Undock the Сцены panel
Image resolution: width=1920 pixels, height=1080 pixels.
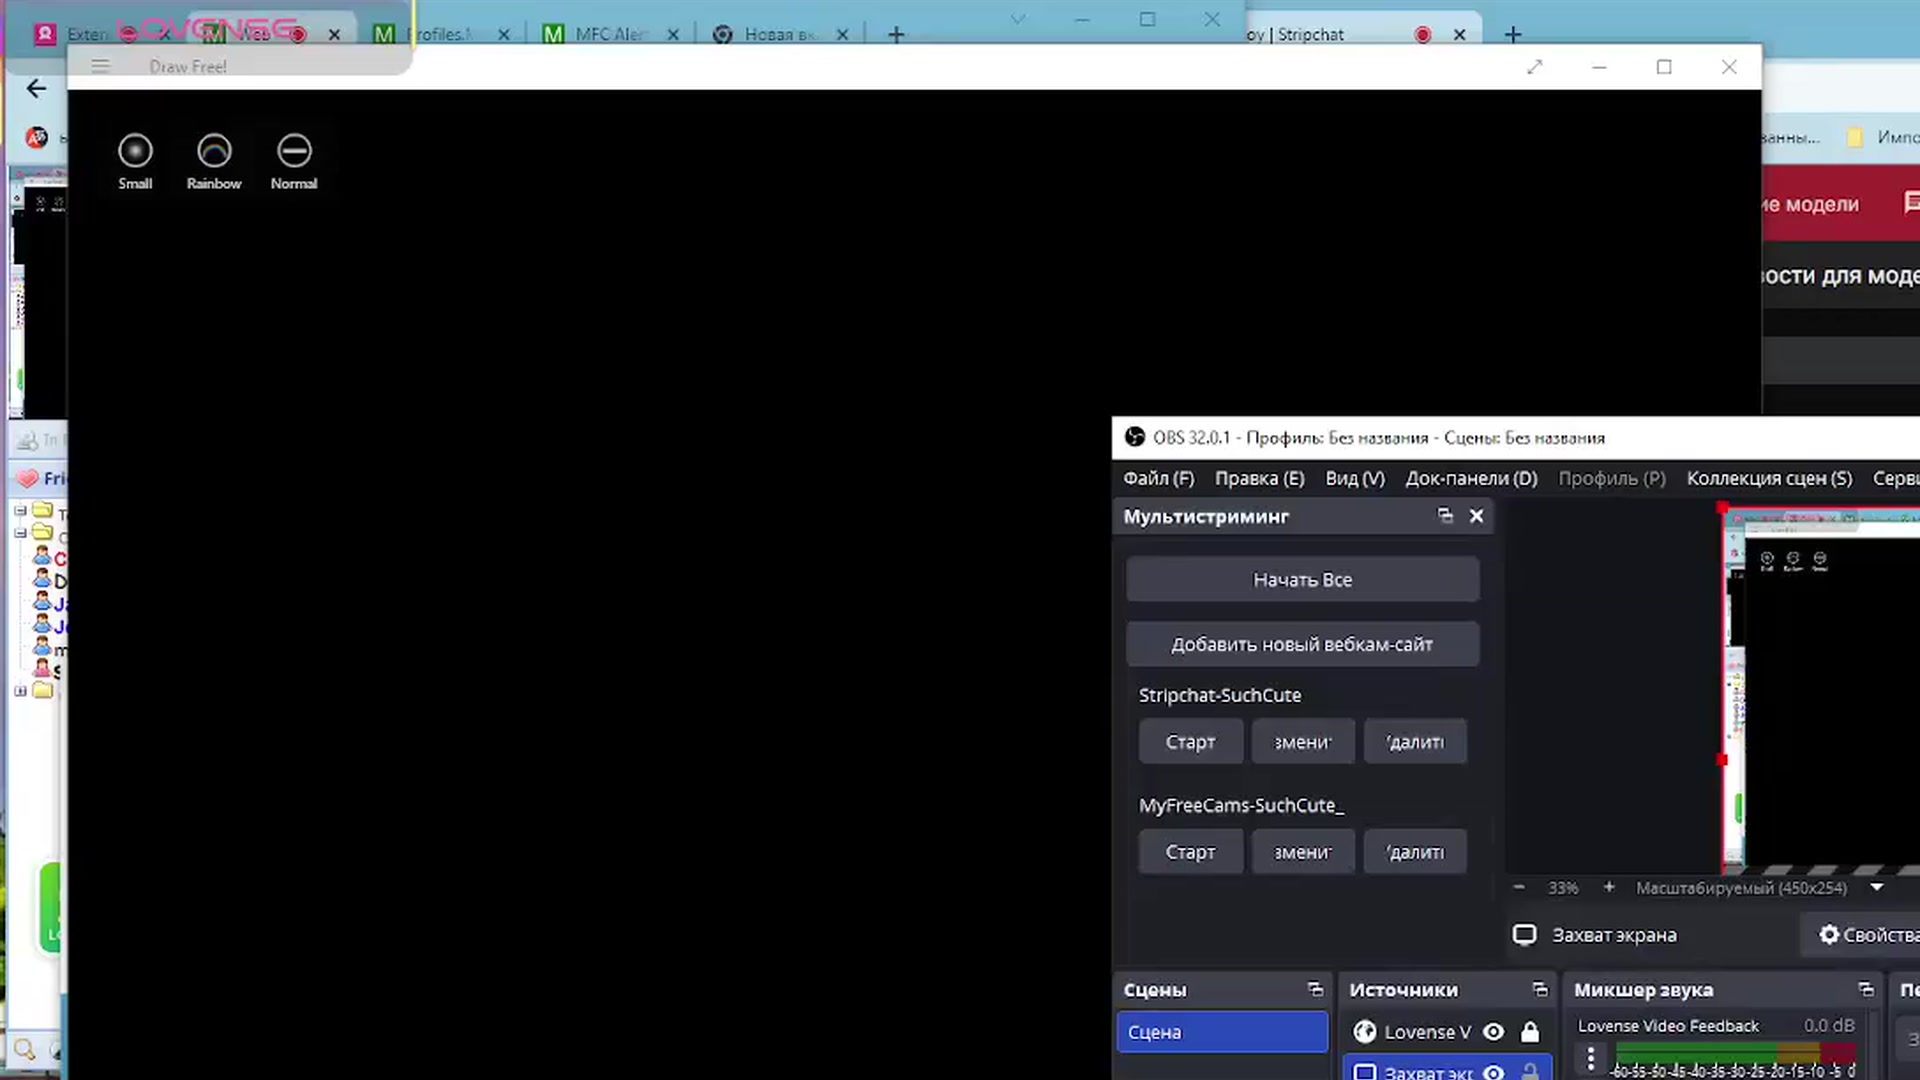coord(1315,989)
